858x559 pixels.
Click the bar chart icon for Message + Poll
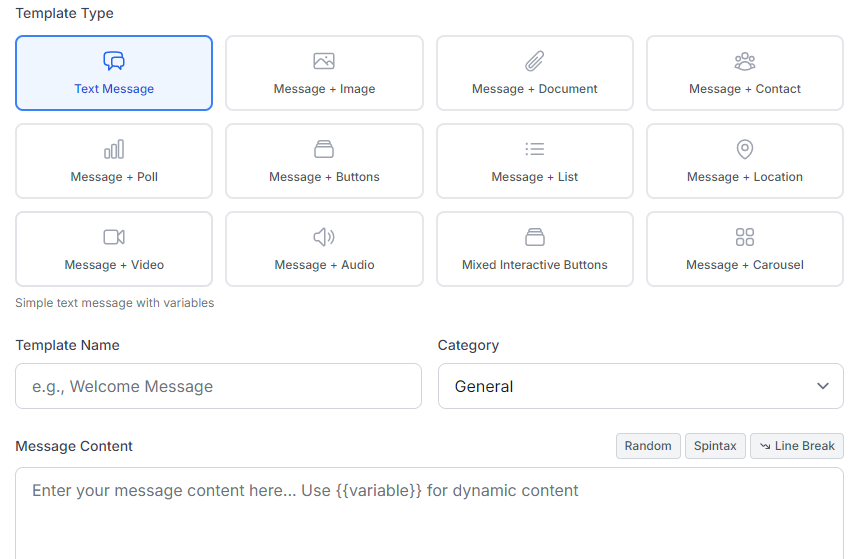pos(114,150)
